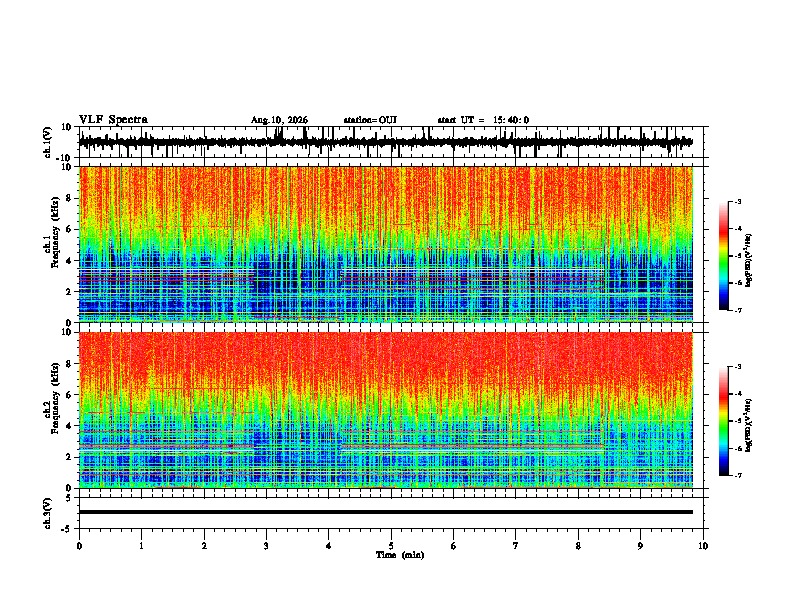The image size is (792, 612).
Task: Click the "station=OUI" label
Action: pyautogui.click(x=370, y=120)
